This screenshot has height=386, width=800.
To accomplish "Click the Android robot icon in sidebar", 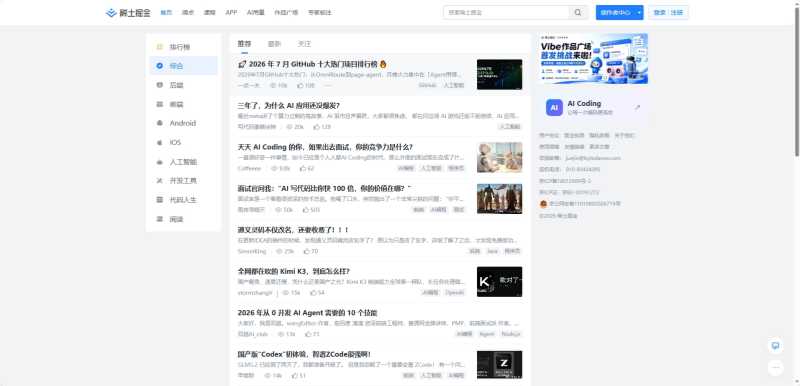I will (159, 123).
